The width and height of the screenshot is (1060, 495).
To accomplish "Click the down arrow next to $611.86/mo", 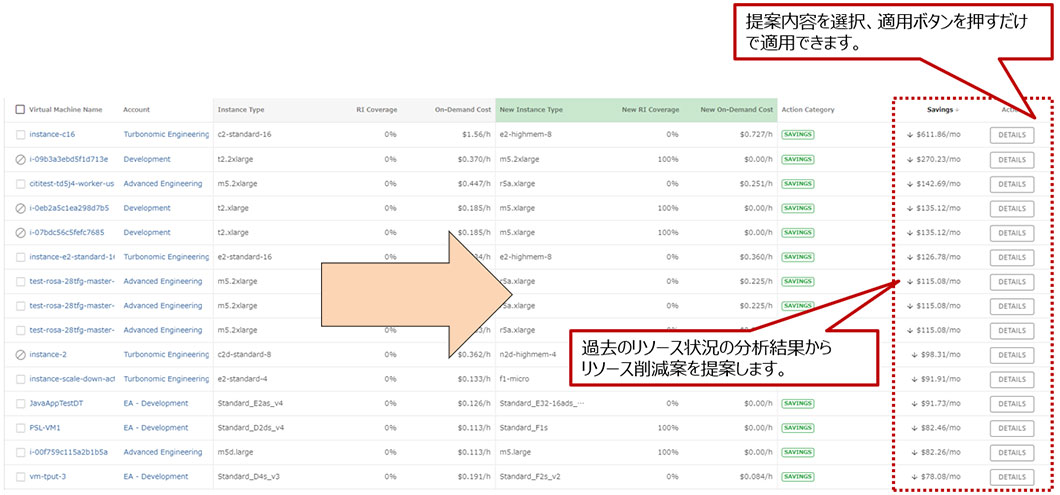I will coord(910,134).
